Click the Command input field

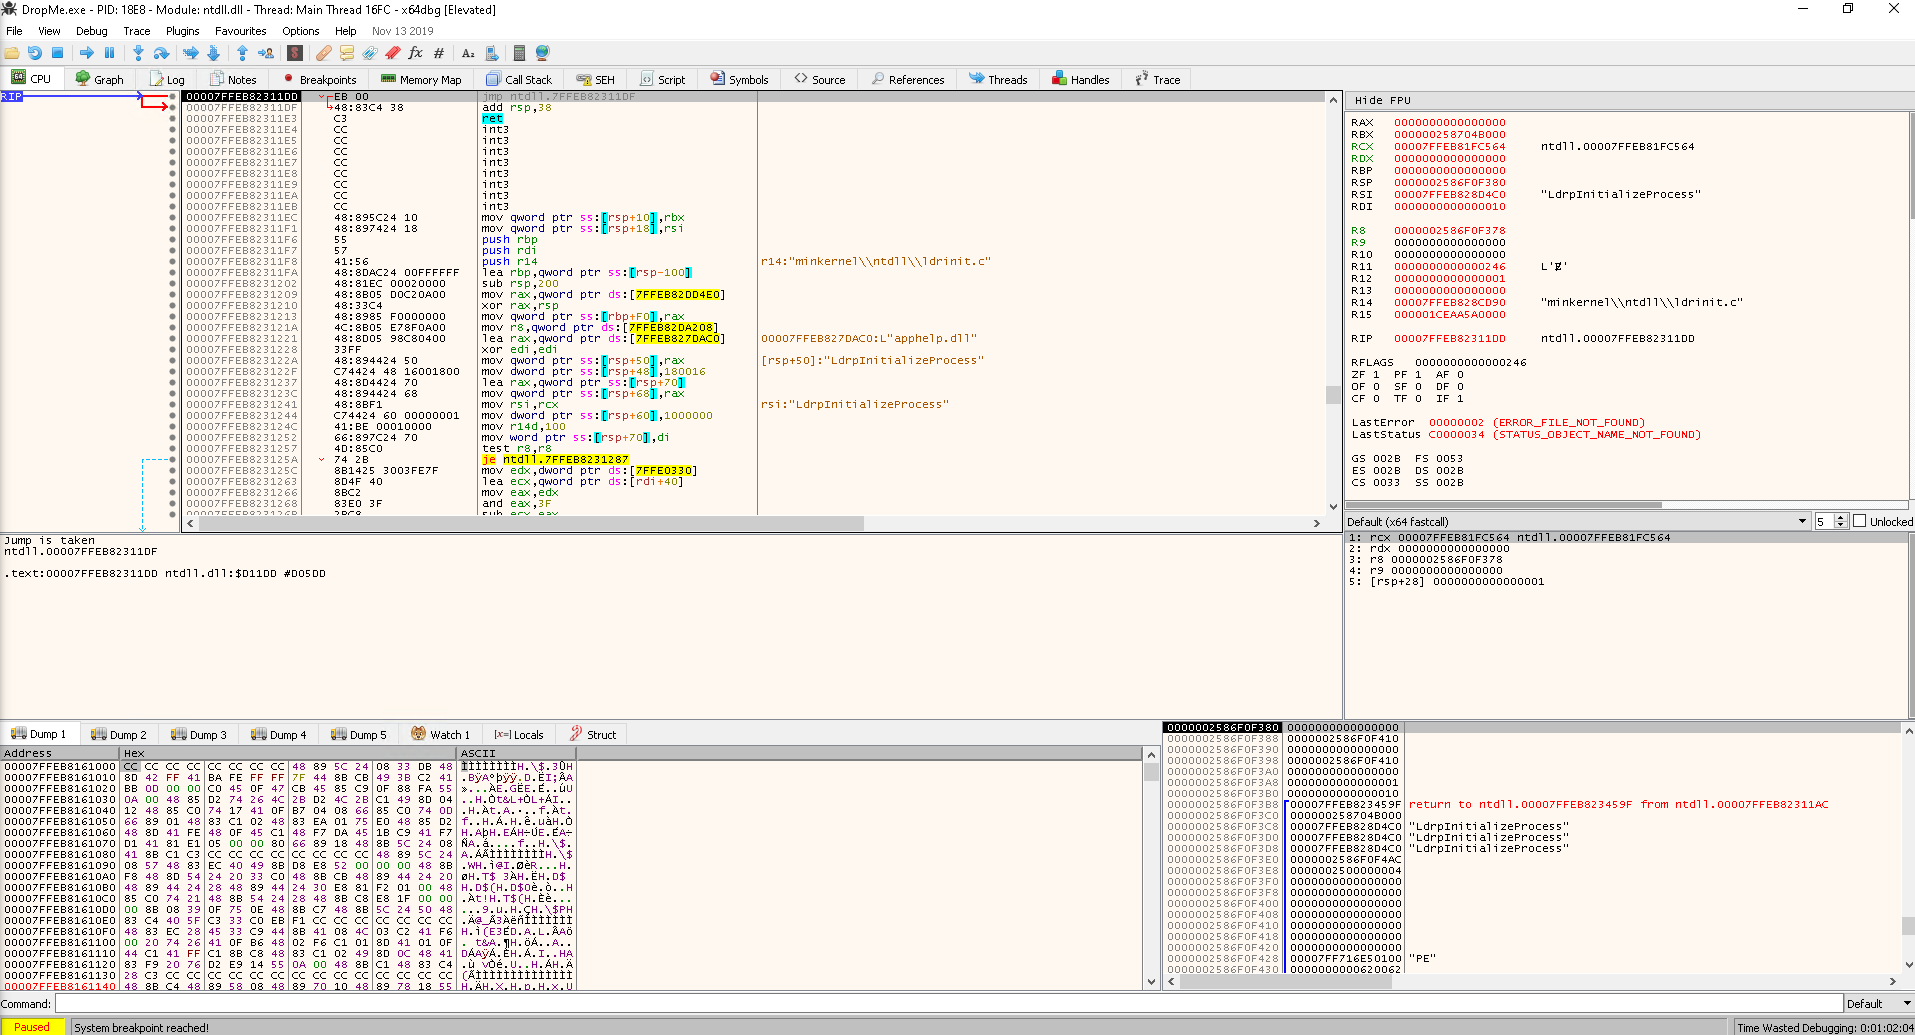(948, 1003)
